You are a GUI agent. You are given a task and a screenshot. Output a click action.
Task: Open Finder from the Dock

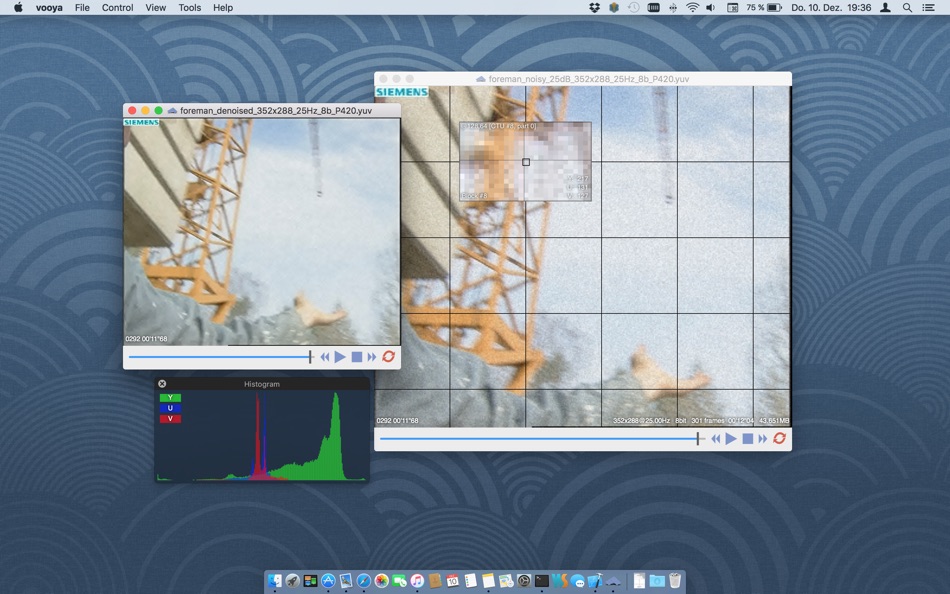[274, 581]
